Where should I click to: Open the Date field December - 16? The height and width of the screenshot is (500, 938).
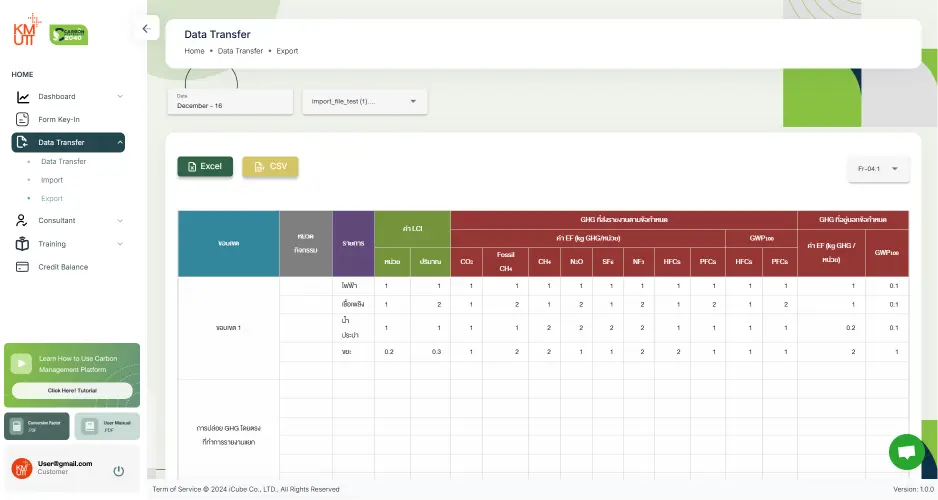pyautogui.click(x=230, y=102)
